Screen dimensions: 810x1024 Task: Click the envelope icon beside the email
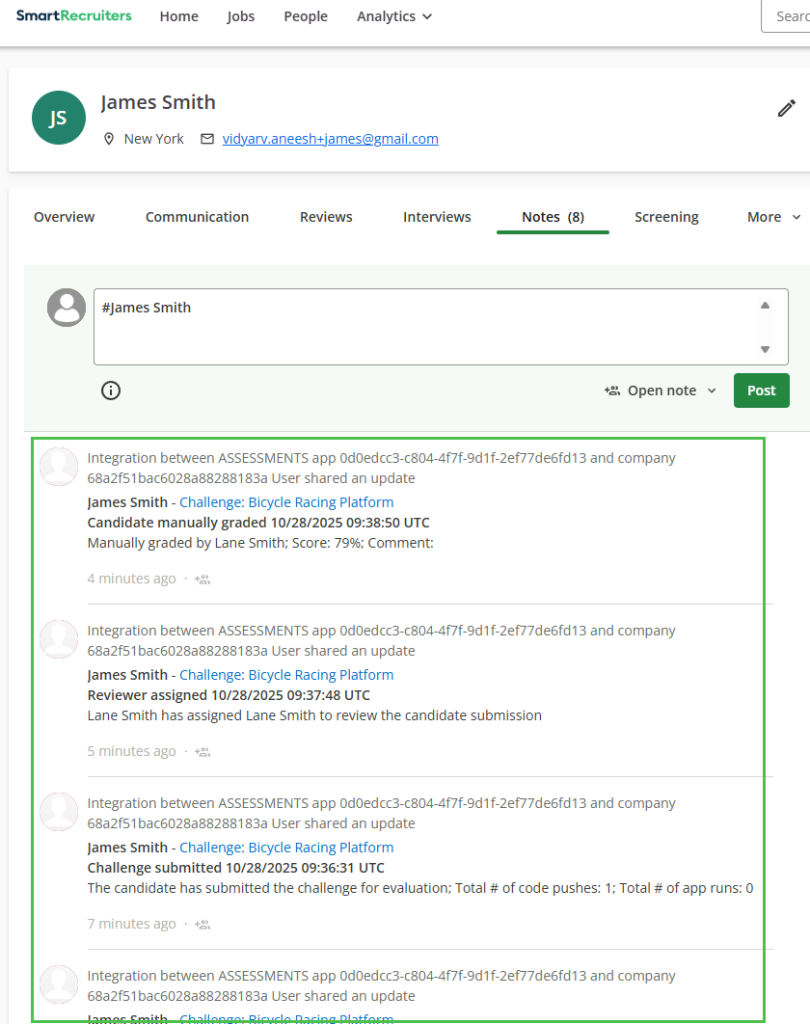click(x=207, y=139)
